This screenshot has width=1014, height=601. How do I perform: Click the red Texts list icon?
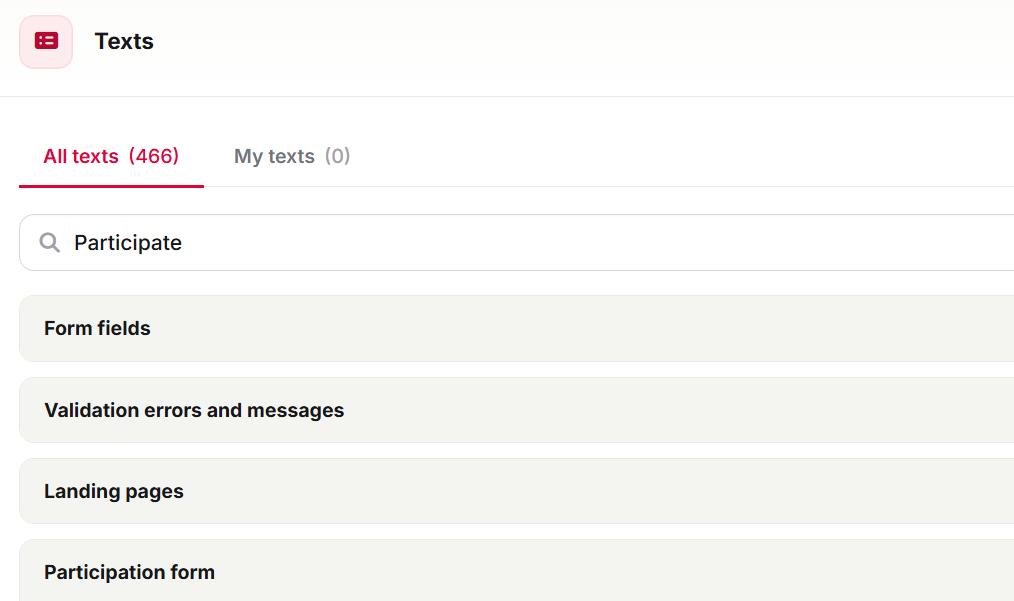[46, 41]
